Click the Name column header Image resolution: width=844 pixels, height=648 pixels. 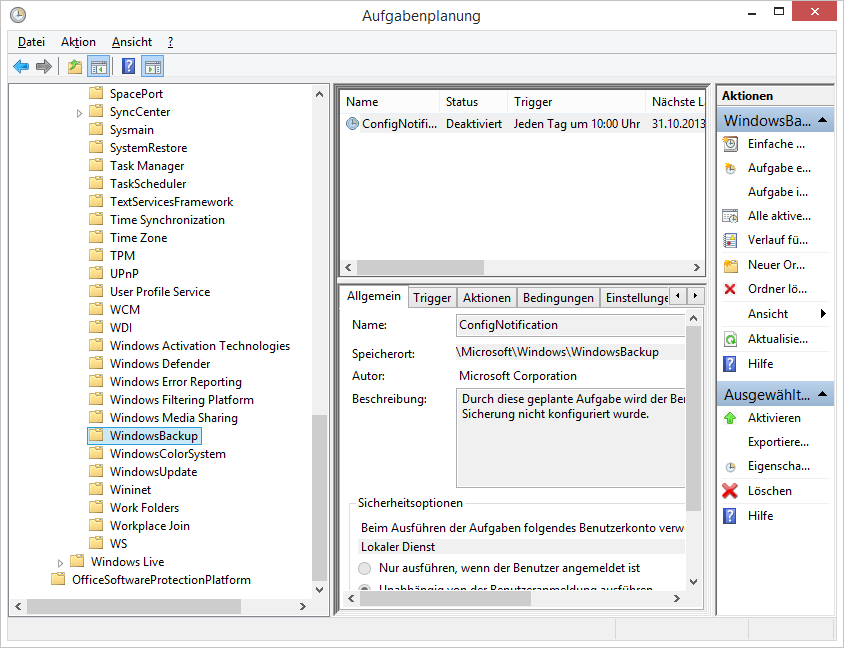[x=390, y=102]
